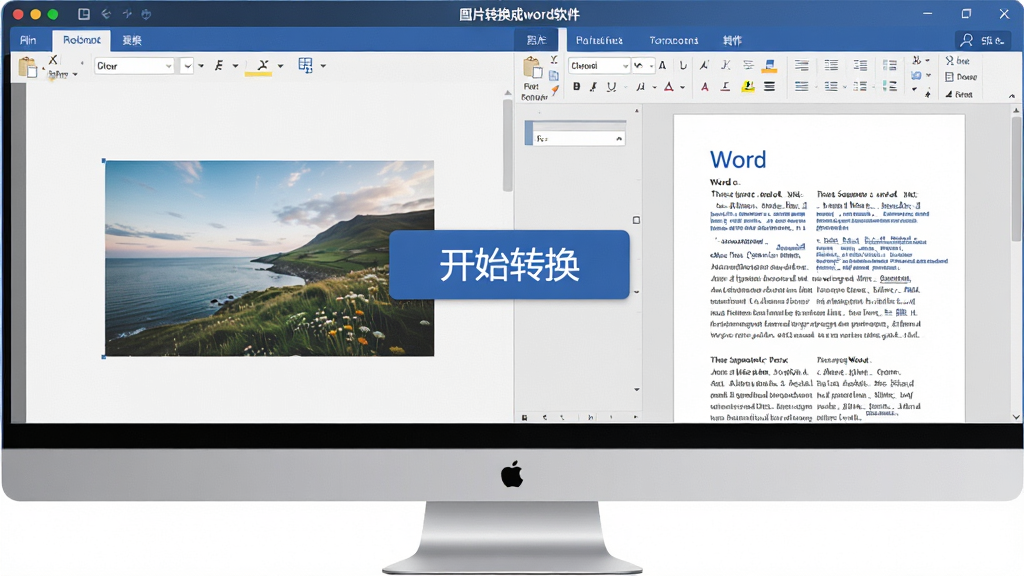1024x576 pixels.
Task: Click the blue and orange shading icon
Action: [769, 65]
